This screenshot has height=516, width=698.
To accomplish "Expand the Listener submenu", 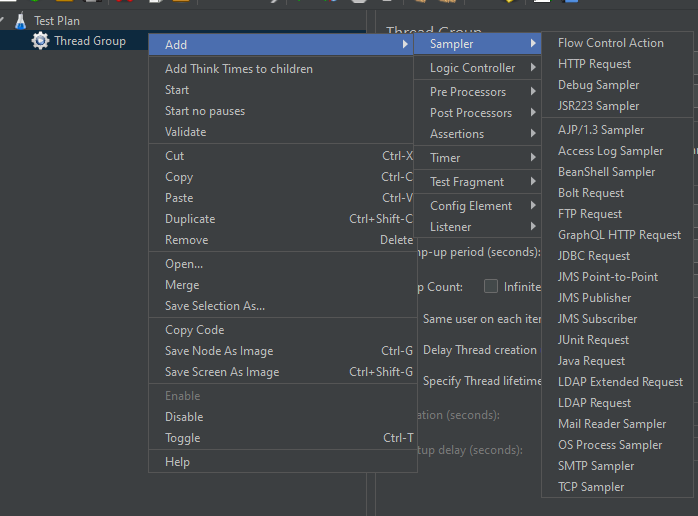I will coord(477,227).
